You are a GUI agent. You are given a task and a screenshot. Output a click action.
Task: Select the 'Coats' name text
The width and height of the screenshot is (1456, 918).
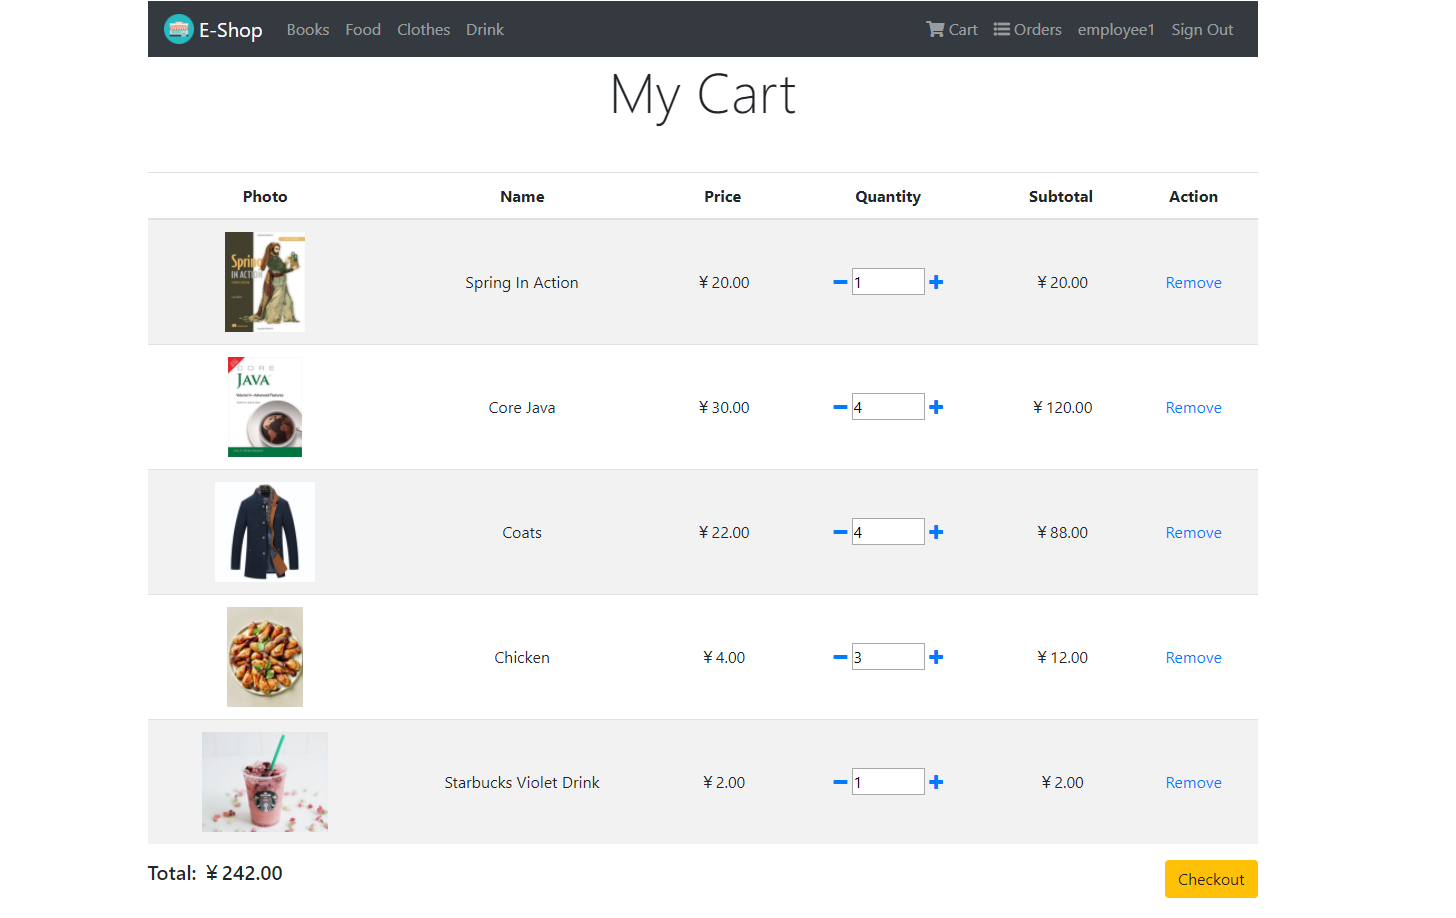click(522, 532)
